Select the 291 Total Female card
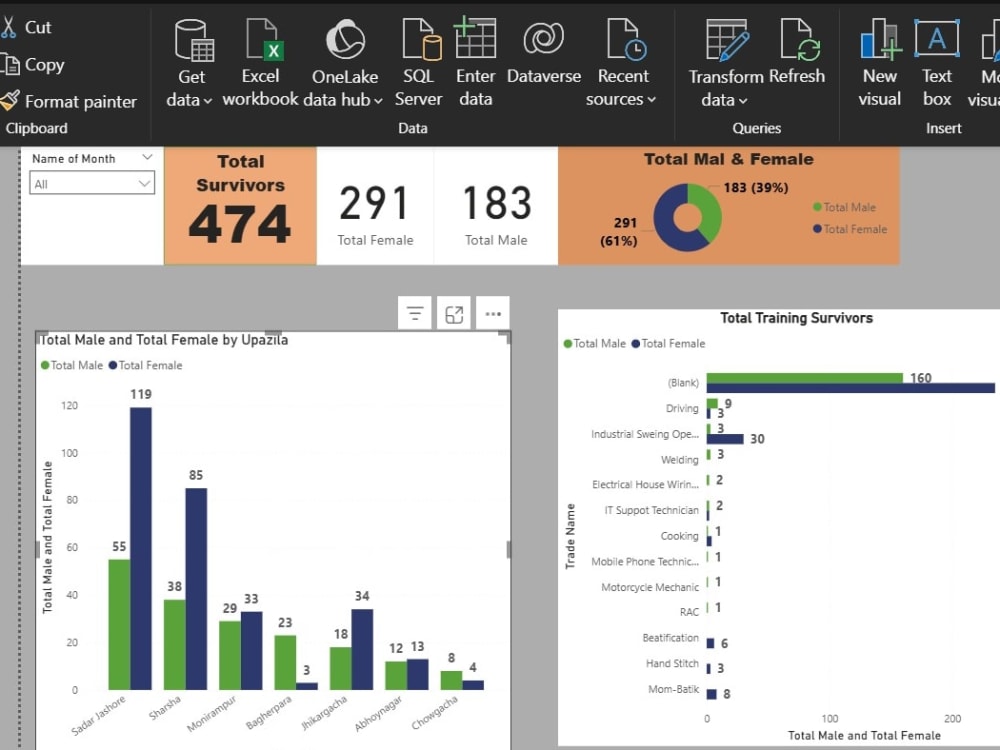The image size is (1000, 750). click(x=375, y=205)
